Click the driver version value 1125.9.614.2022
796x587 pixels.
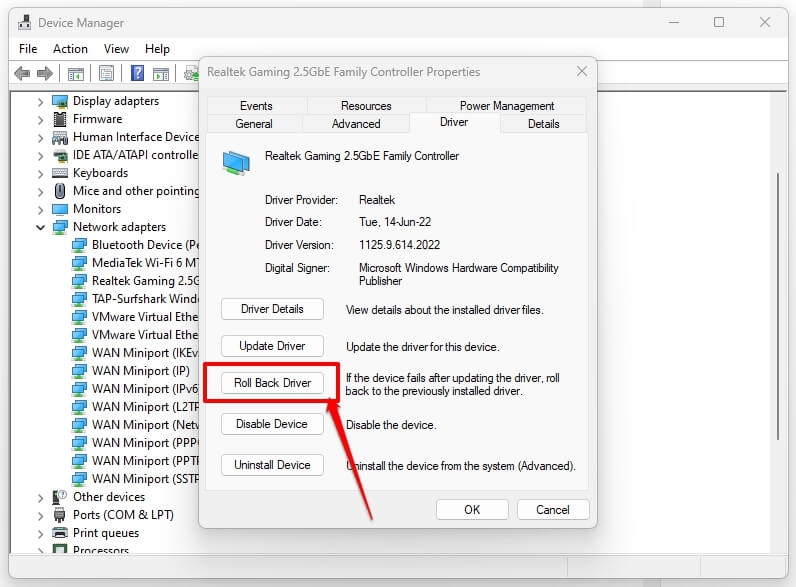click(400, 245)
